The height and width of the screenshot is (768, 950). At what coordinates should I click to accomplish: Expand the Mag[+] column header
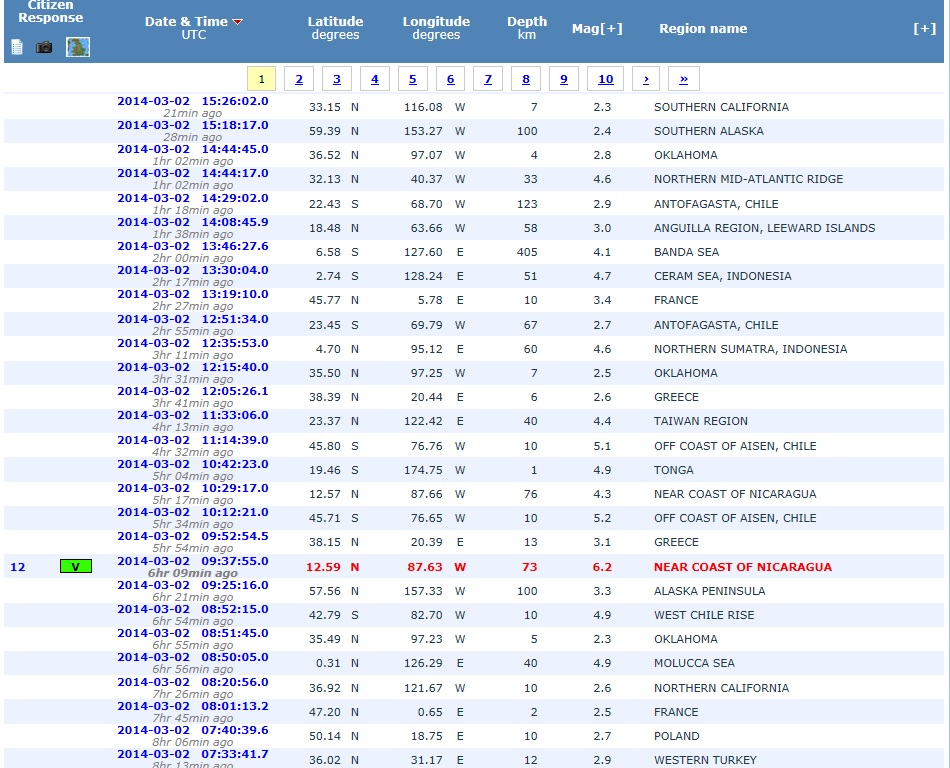click(597, 28)
